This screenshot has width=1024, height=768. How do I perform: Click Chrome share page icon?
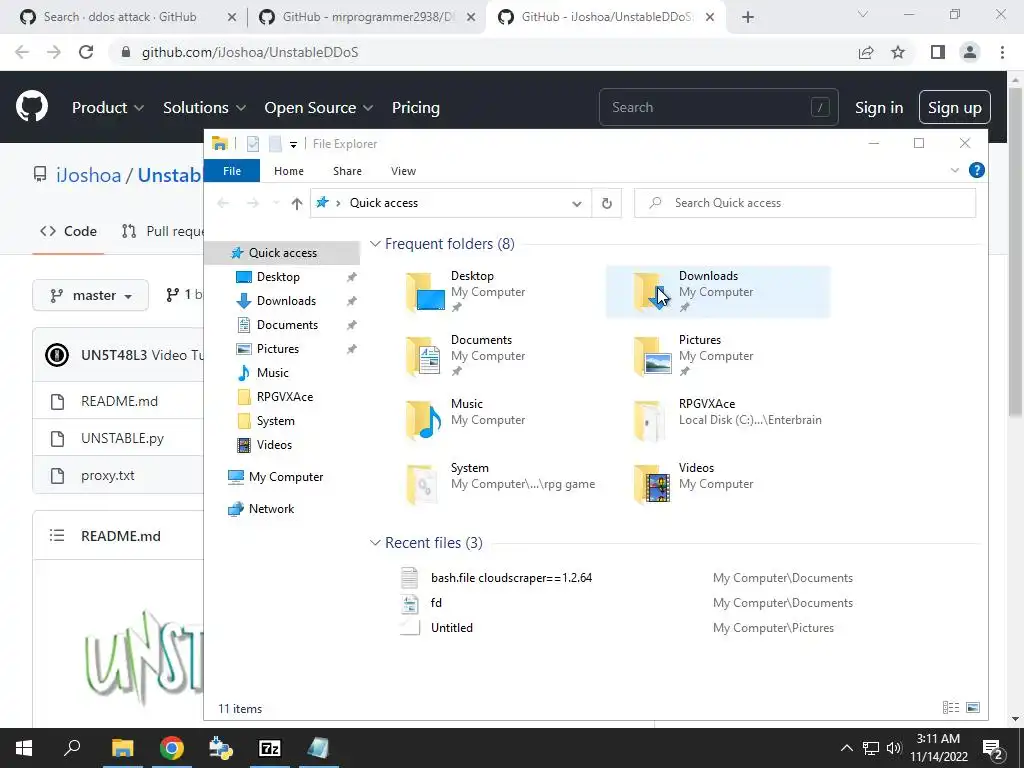[x=866, y=52]
